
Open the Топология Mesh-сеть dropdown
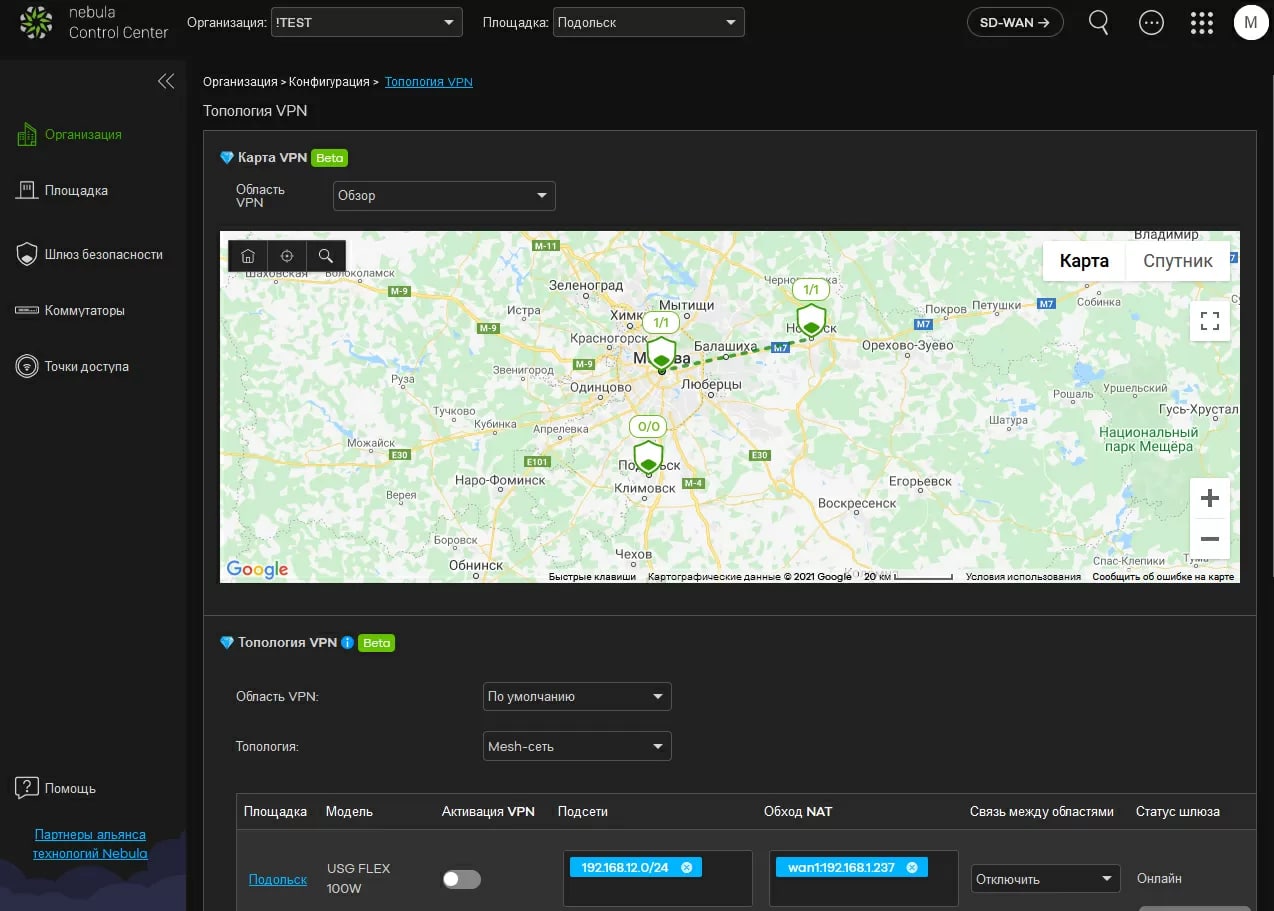point(576,746)
